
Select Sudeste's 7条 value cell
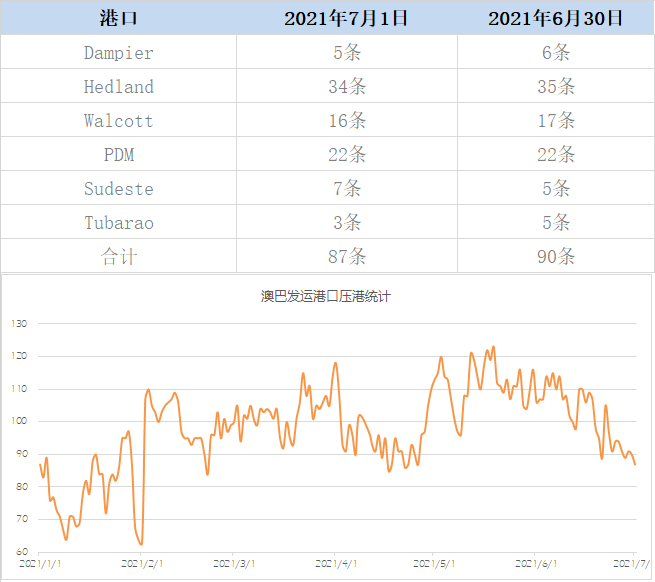click(347, 189)
